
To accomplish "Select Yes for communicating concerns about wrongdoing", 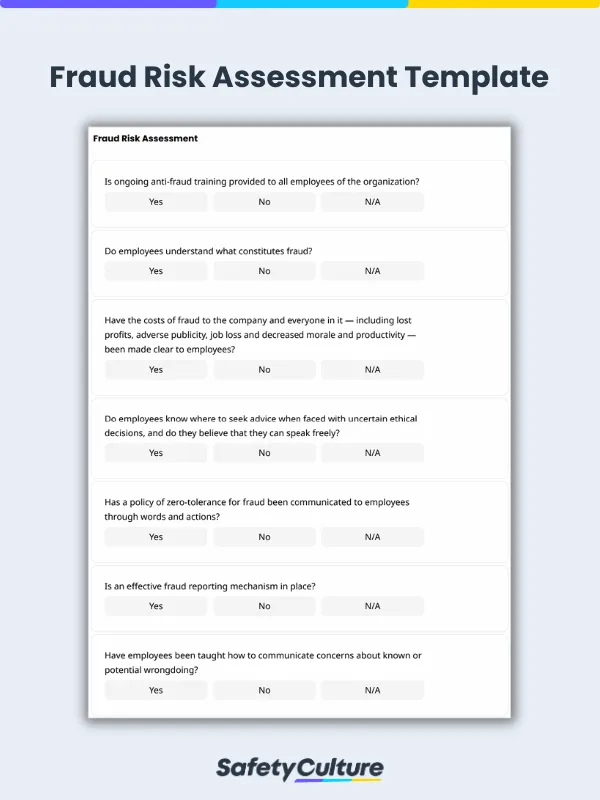I will click(x=156, y=690).
